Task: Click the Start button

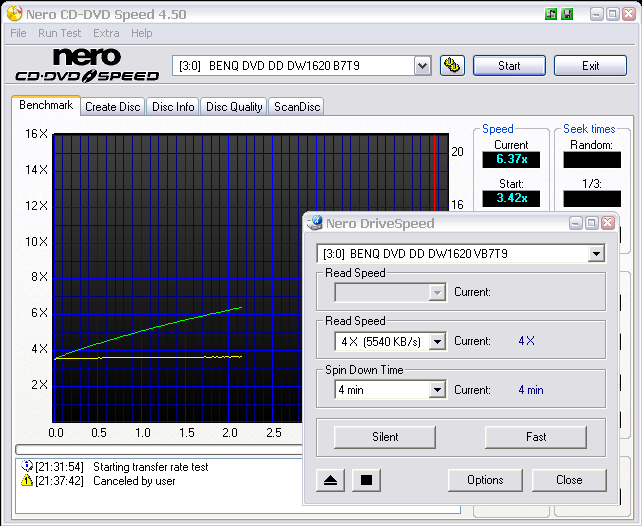Action: click(509, 65)
